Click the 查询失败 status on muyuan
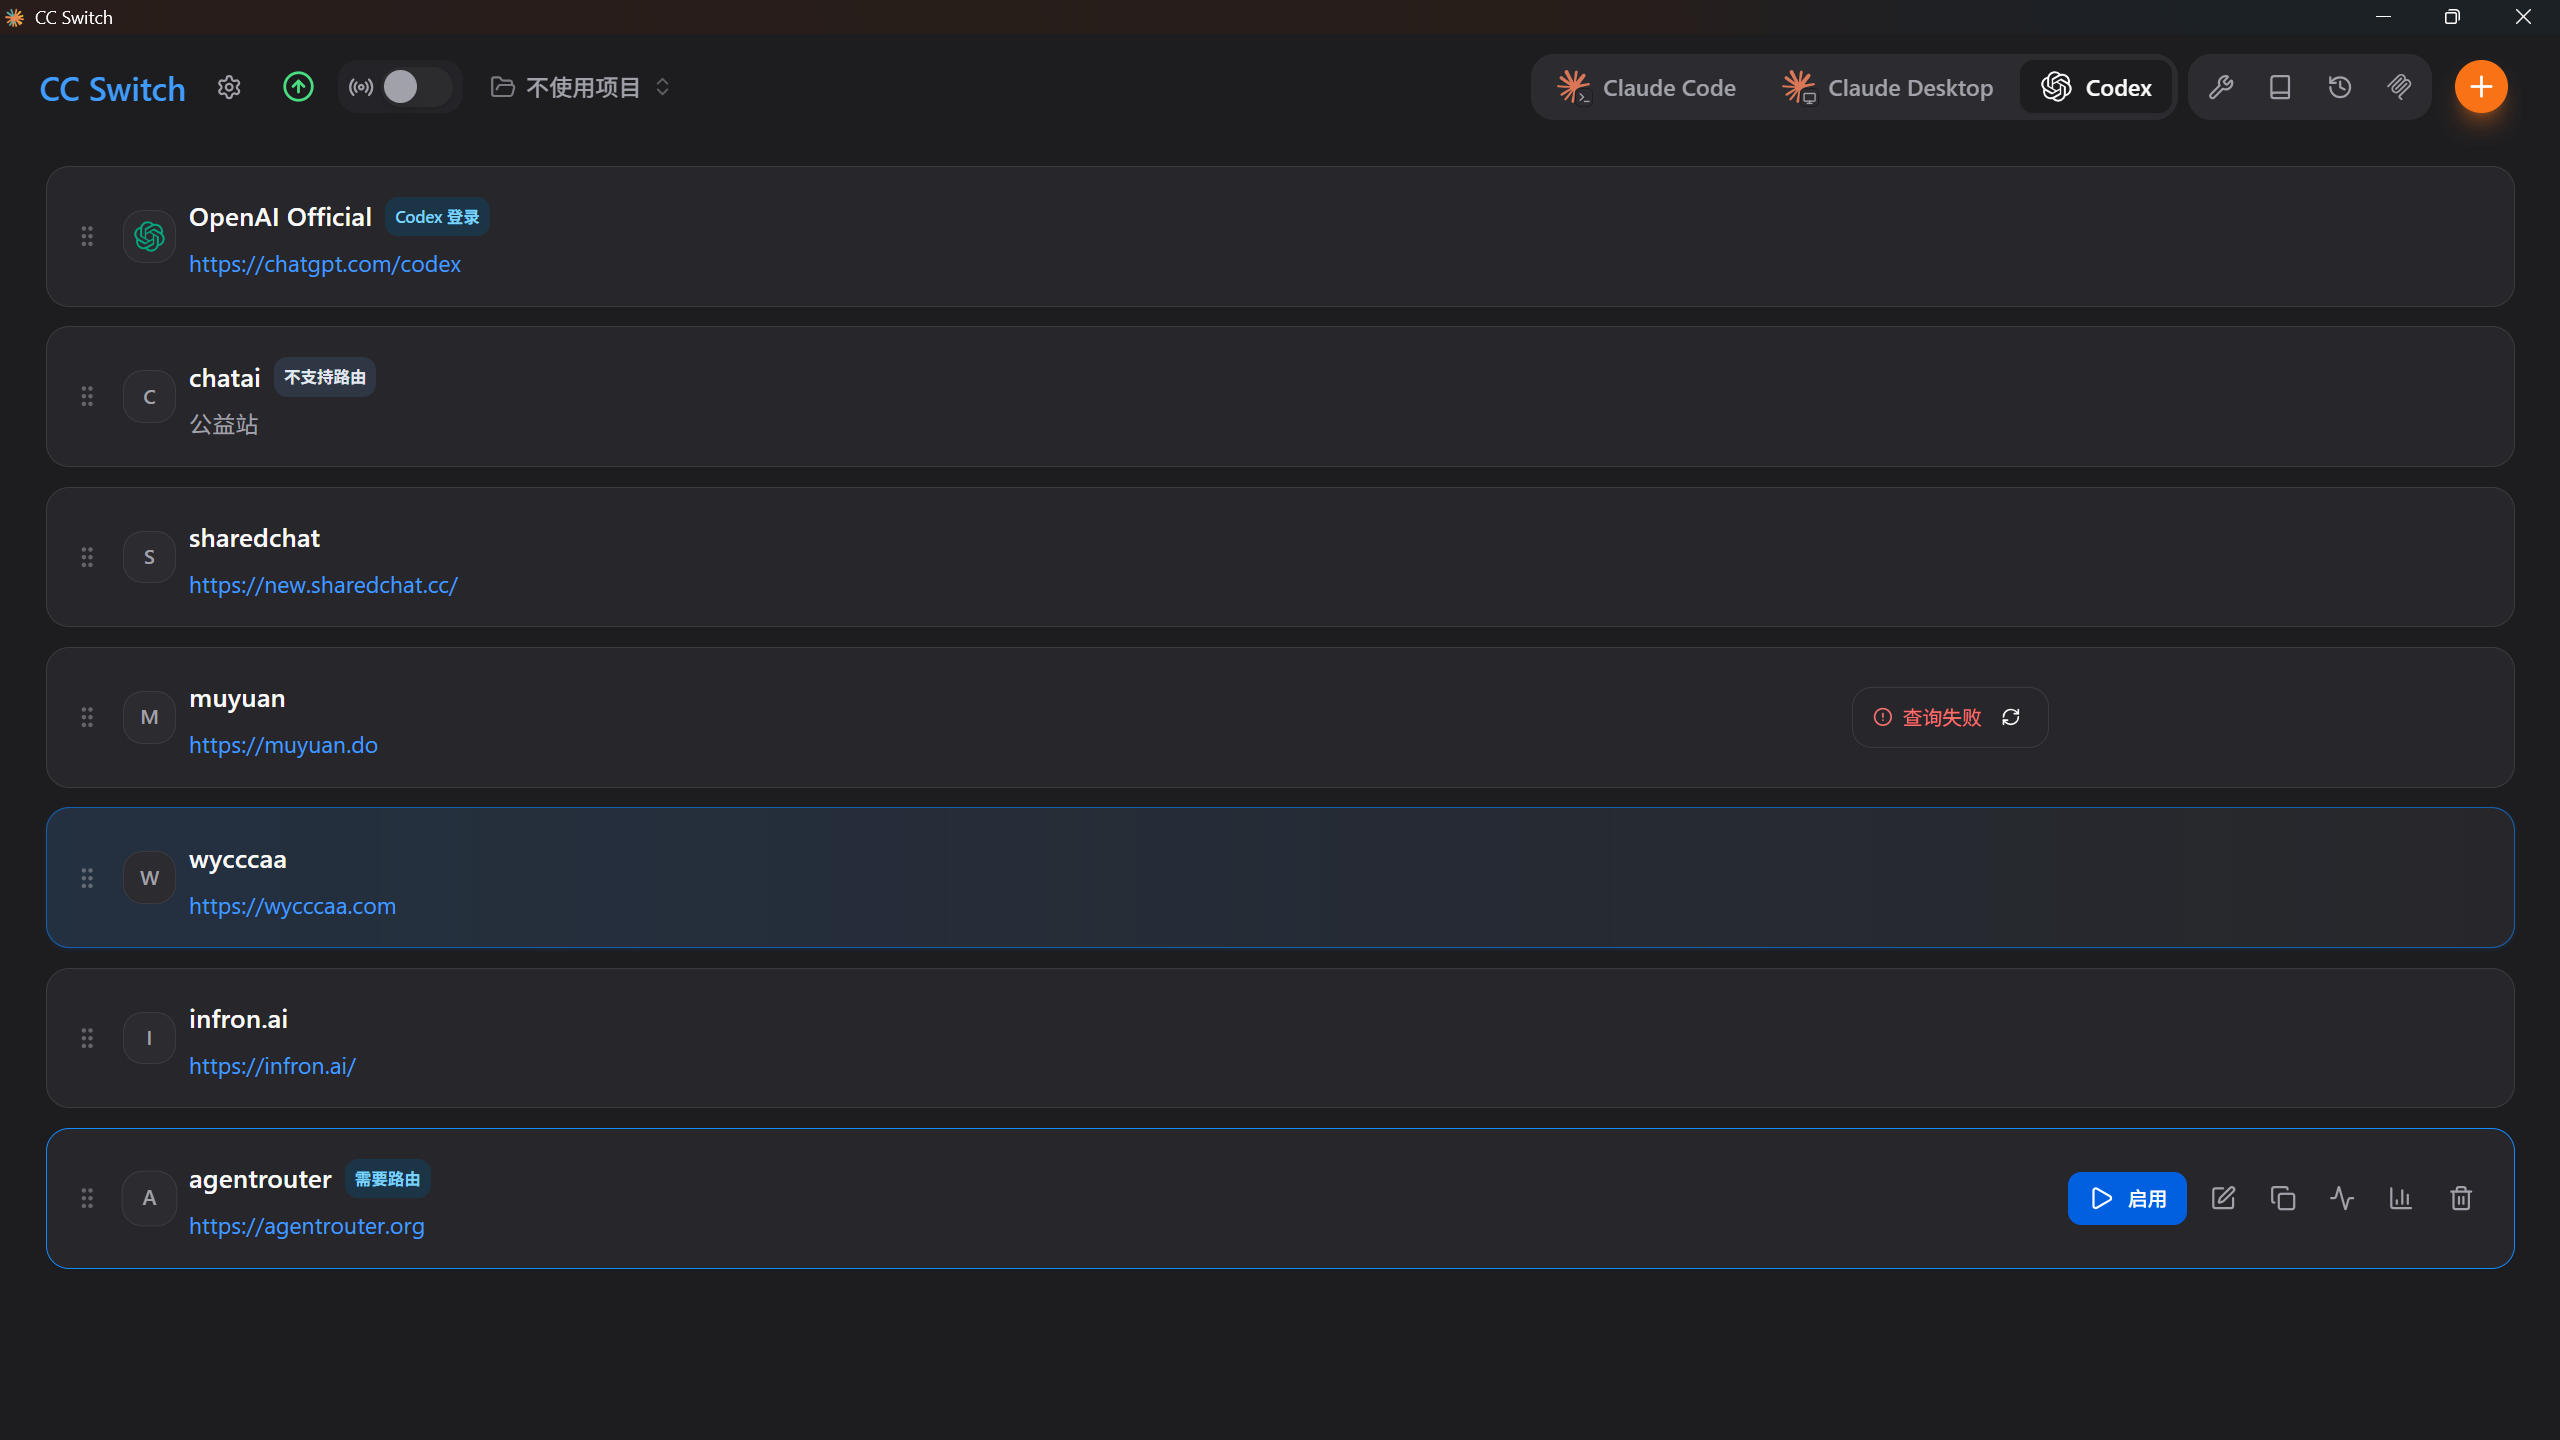2560x1440 pixels. (1927, 717)
